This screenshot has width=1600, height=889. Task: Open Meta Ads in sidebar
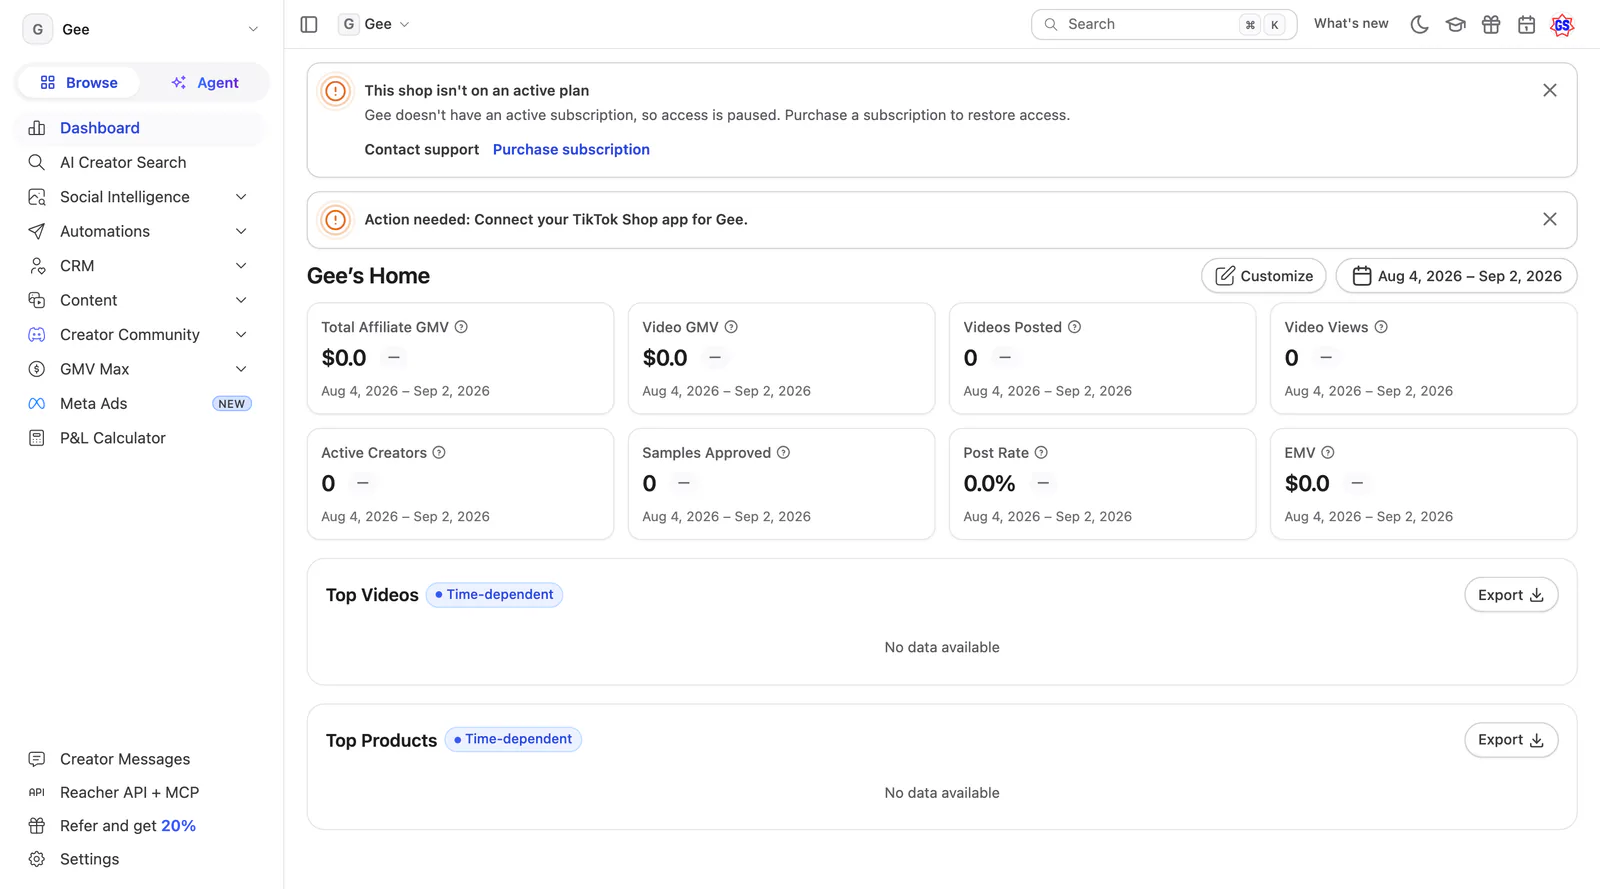coord(140,404)
